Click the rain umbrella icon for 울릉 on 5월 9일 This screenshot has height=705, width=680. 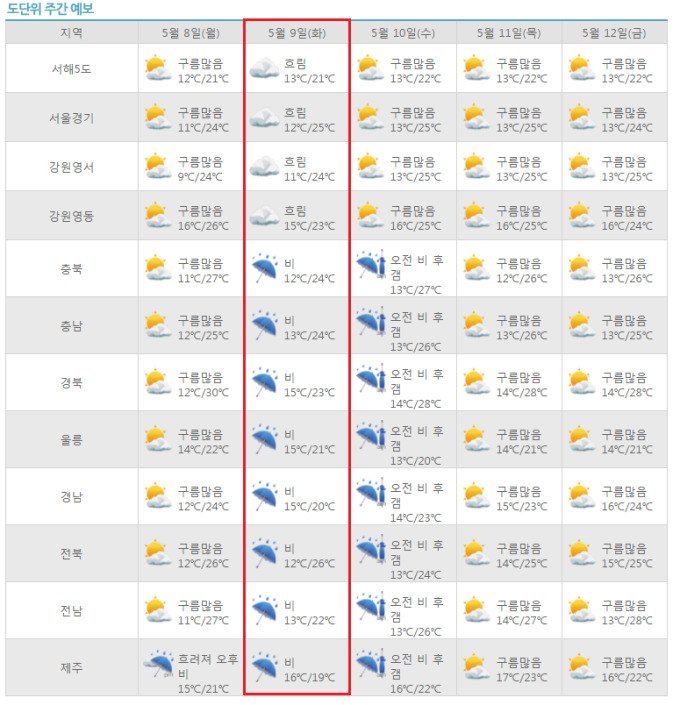[x=264, y=440]
